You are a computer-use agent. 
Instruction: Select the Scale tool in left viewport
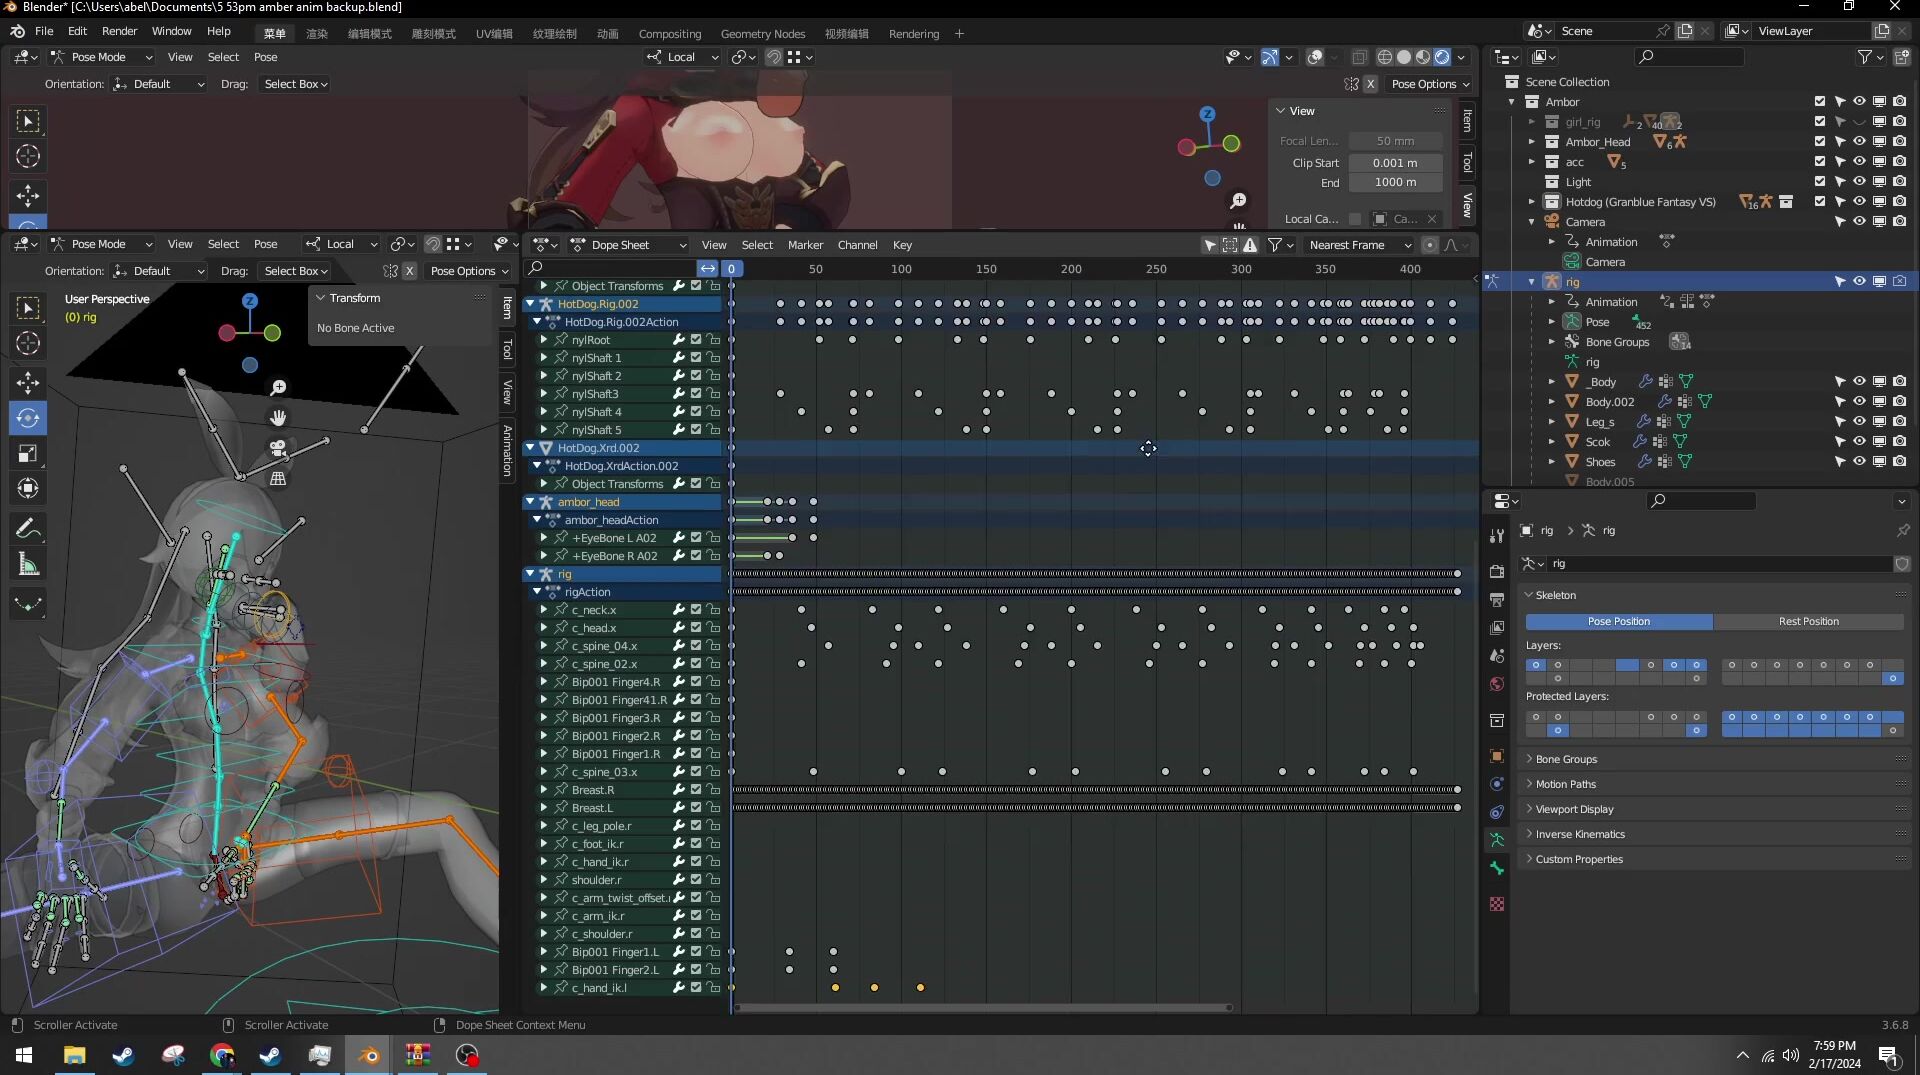[x=28, y=454]
